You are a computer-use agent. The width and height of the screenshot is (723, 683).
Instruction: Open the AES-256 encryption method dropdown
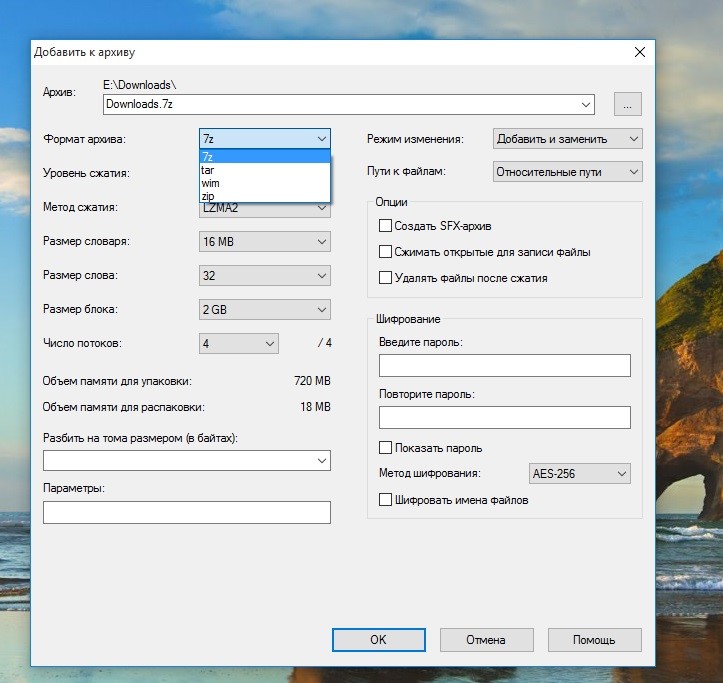click(579, 474)
